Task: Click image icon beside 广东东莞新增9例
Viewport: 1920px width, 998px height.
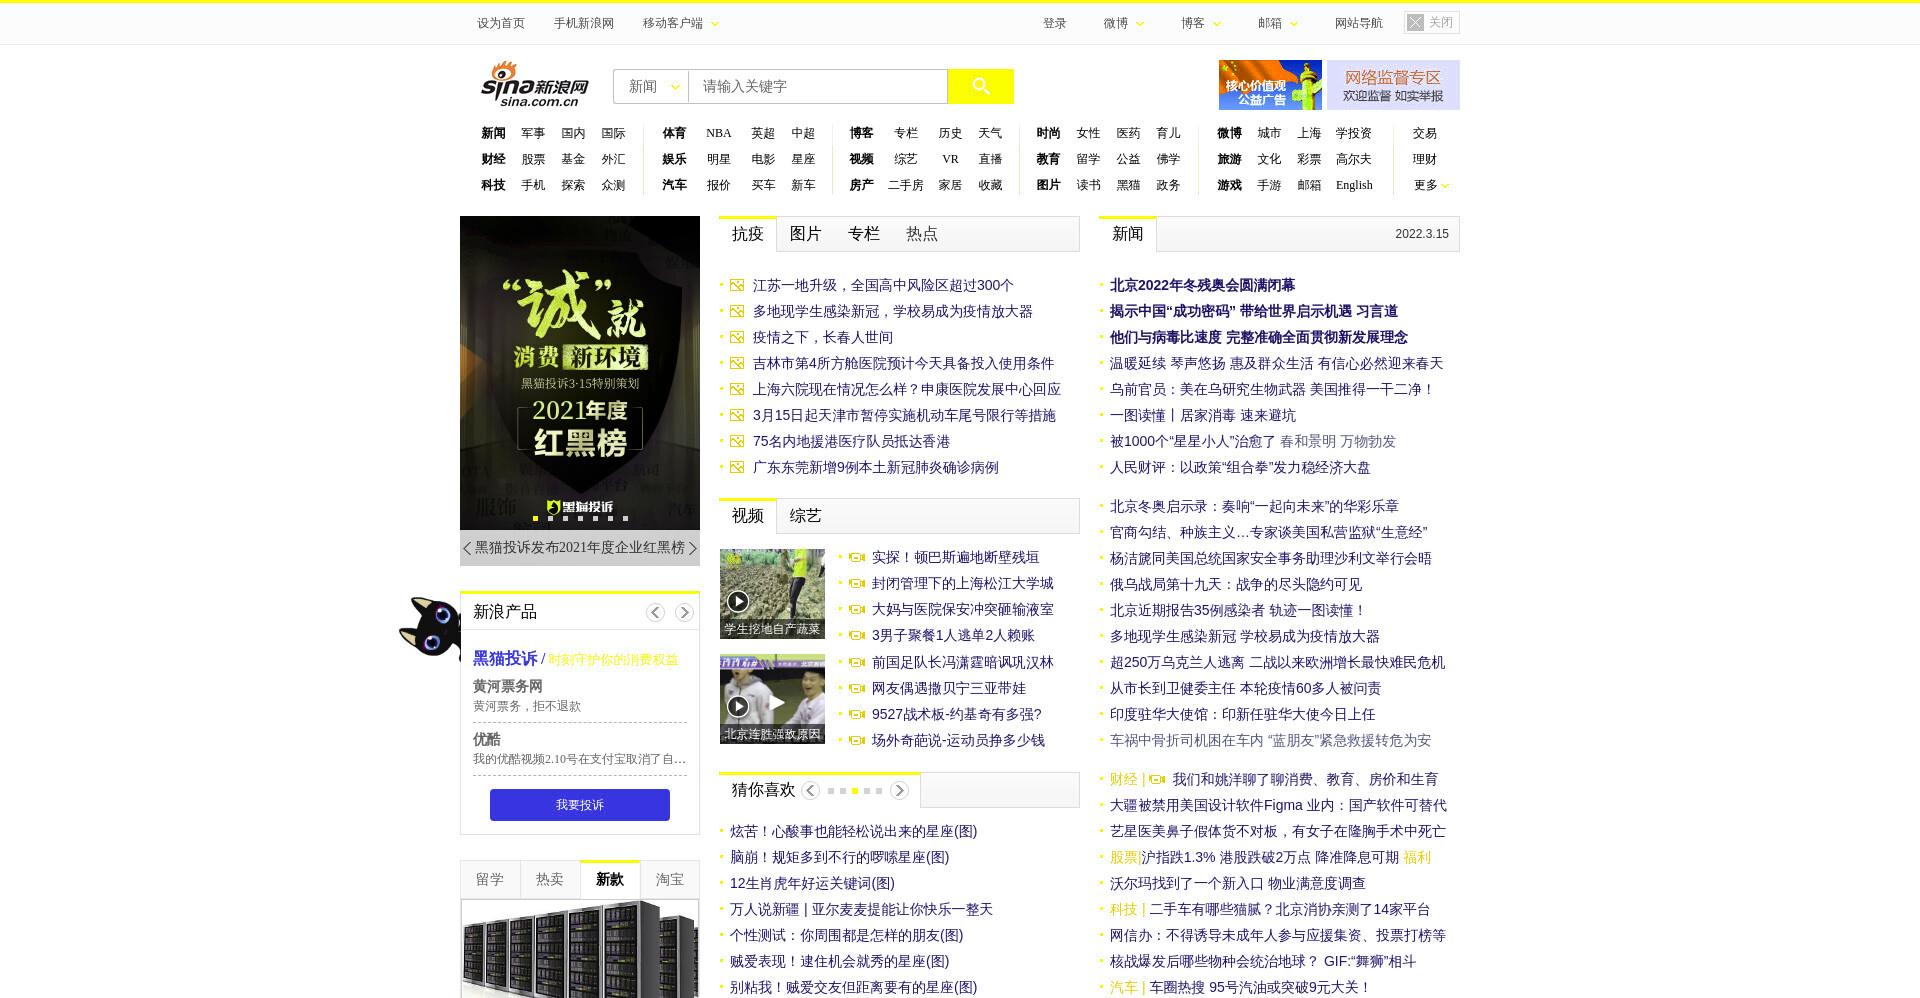Action: coord(737,467)
